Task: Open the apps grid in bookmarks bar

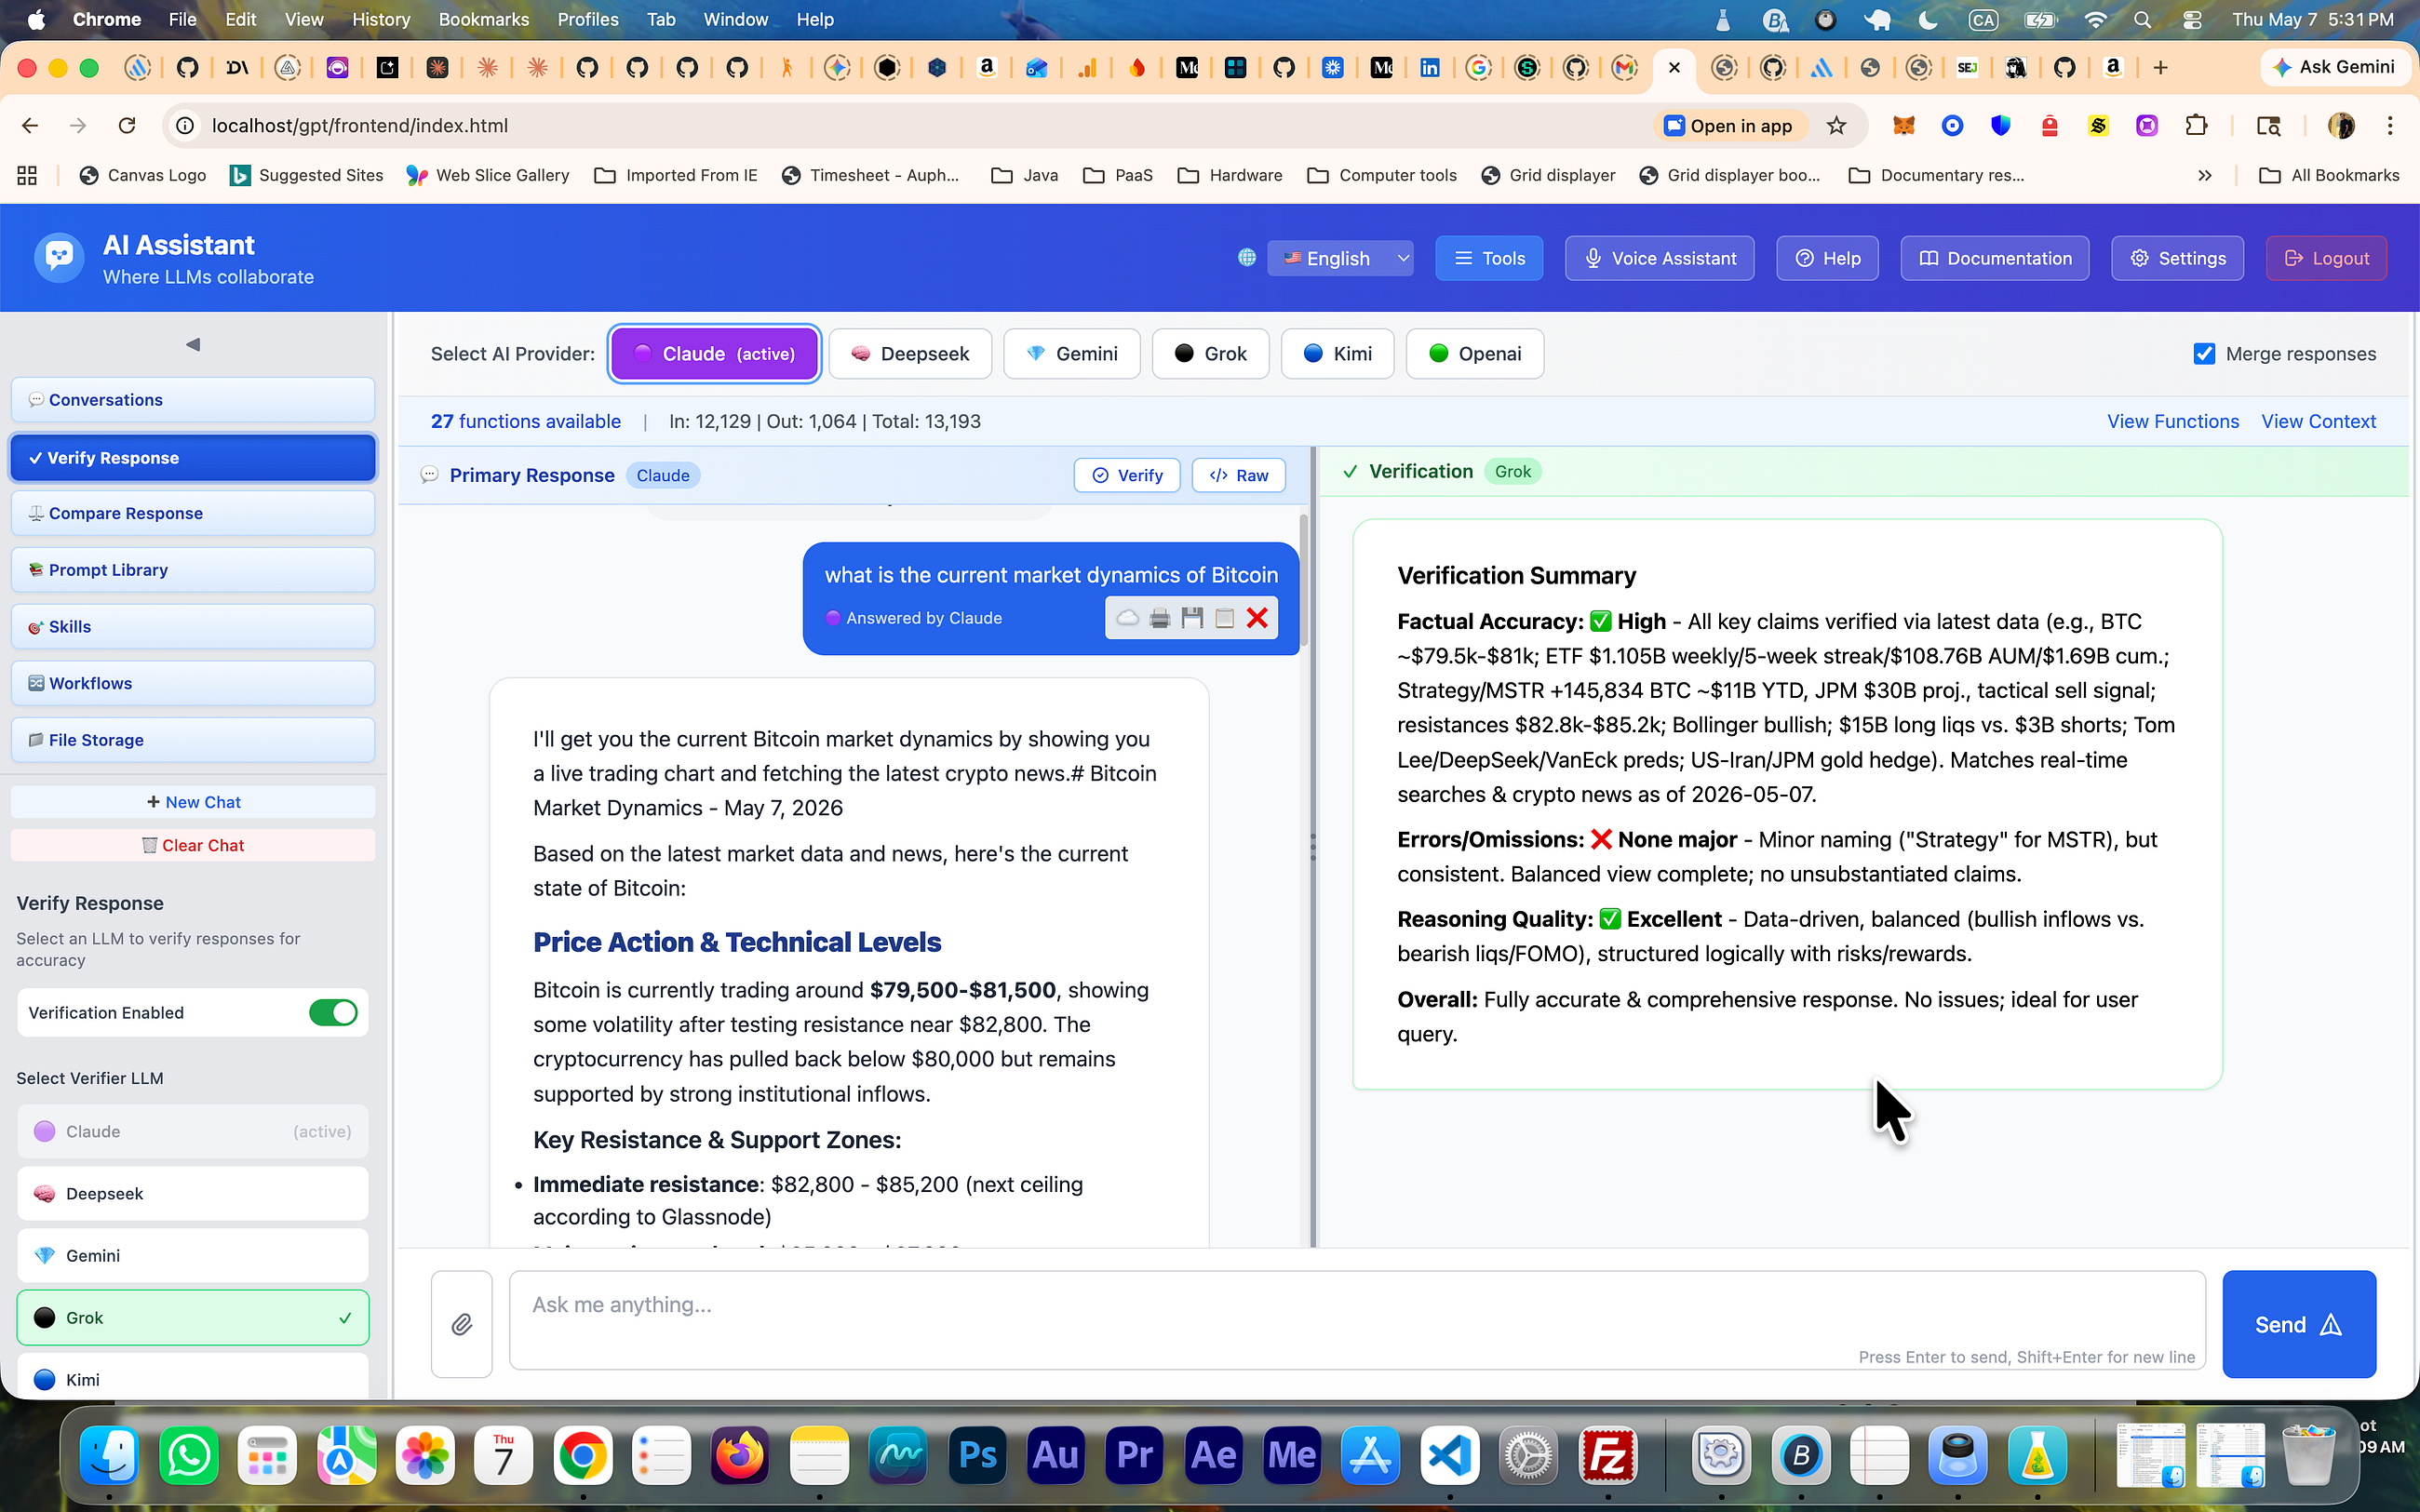Action: (x=27, y=175)
